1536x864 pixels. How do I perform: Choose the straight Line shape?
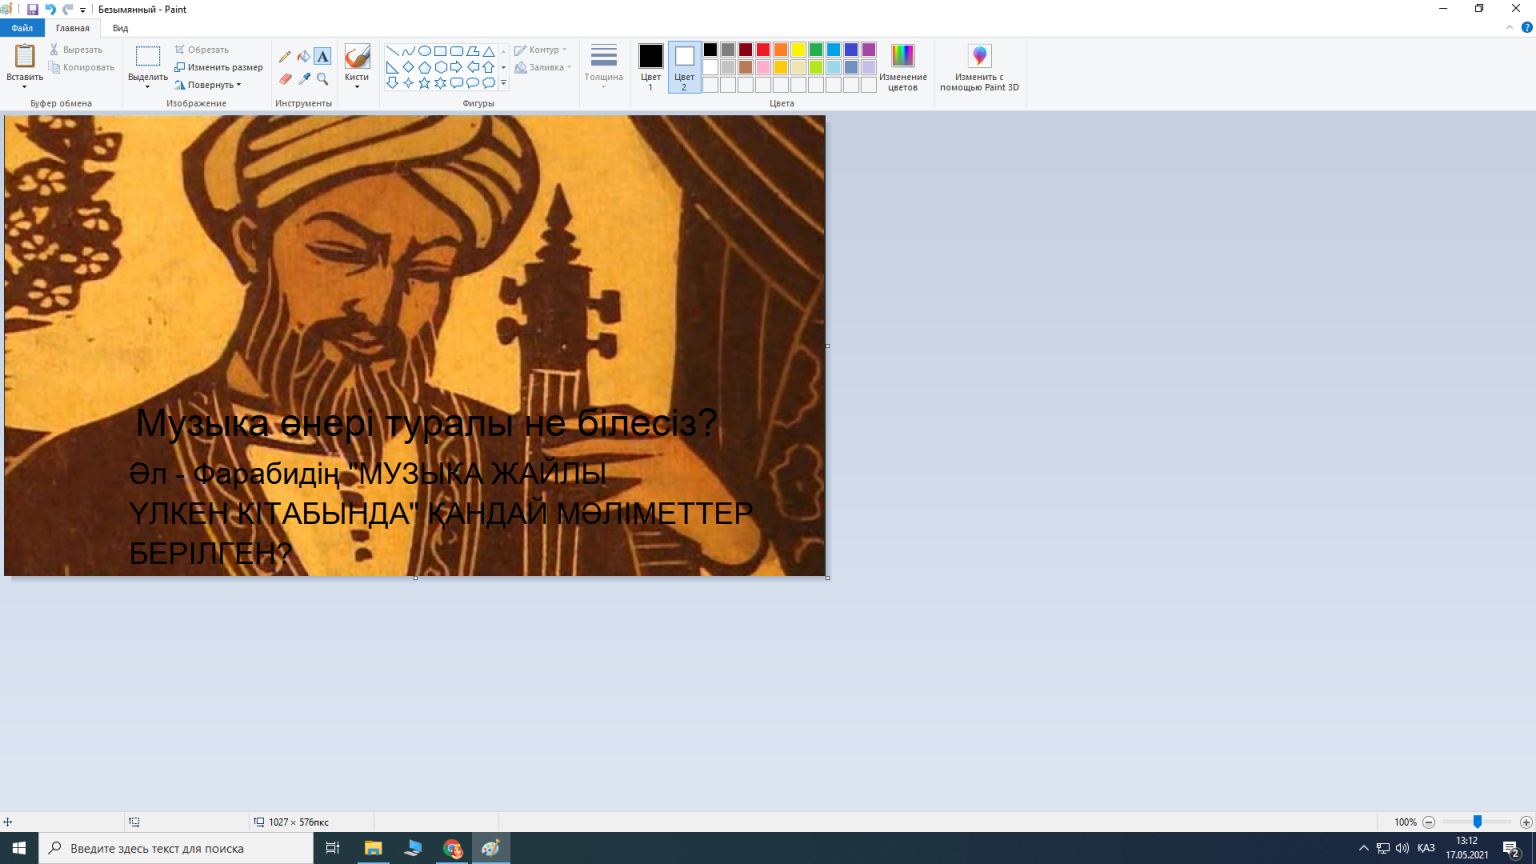click(392, 51)
